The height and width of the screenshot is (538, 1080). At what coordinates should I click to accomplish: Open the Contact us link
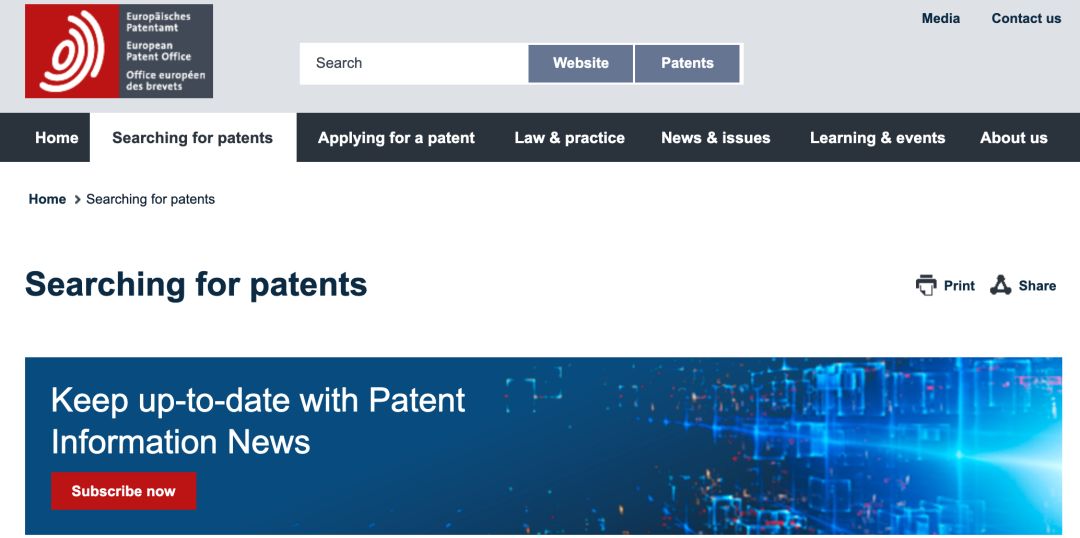[x=1026, y=19]
